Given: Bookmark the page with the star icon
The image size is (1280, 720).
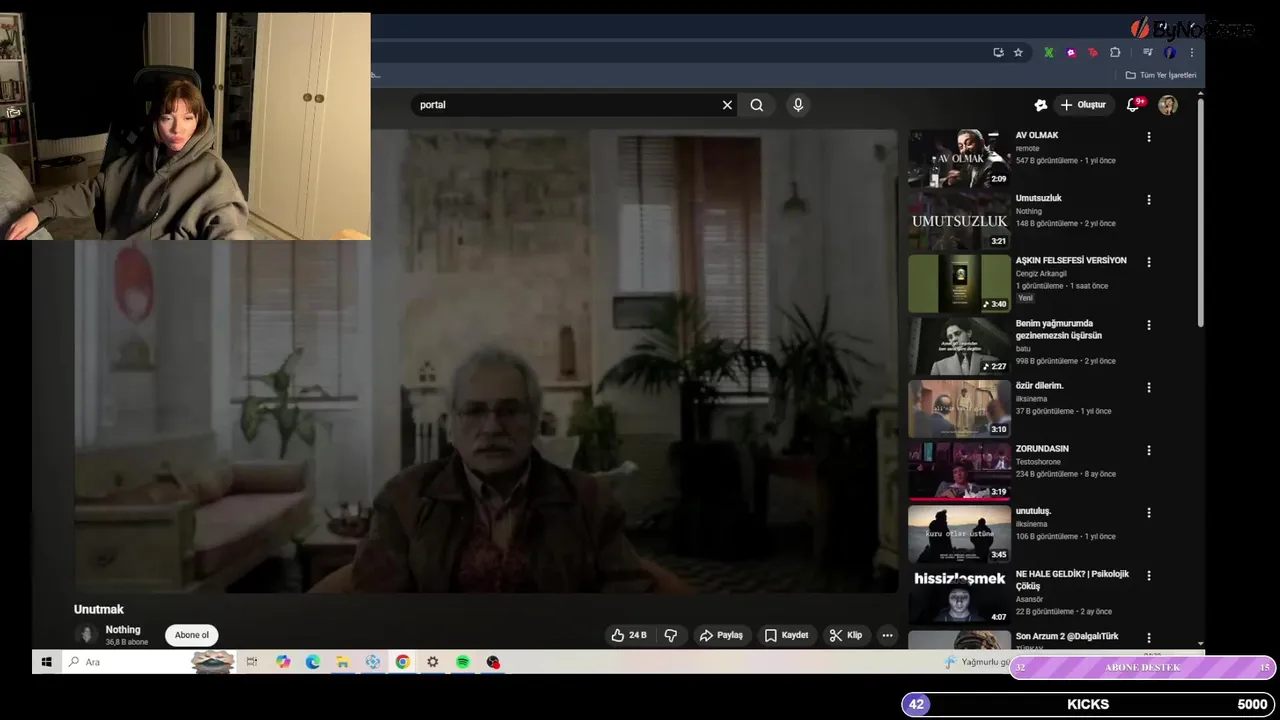Looking at the screenshot, I should coord(1018,52).
